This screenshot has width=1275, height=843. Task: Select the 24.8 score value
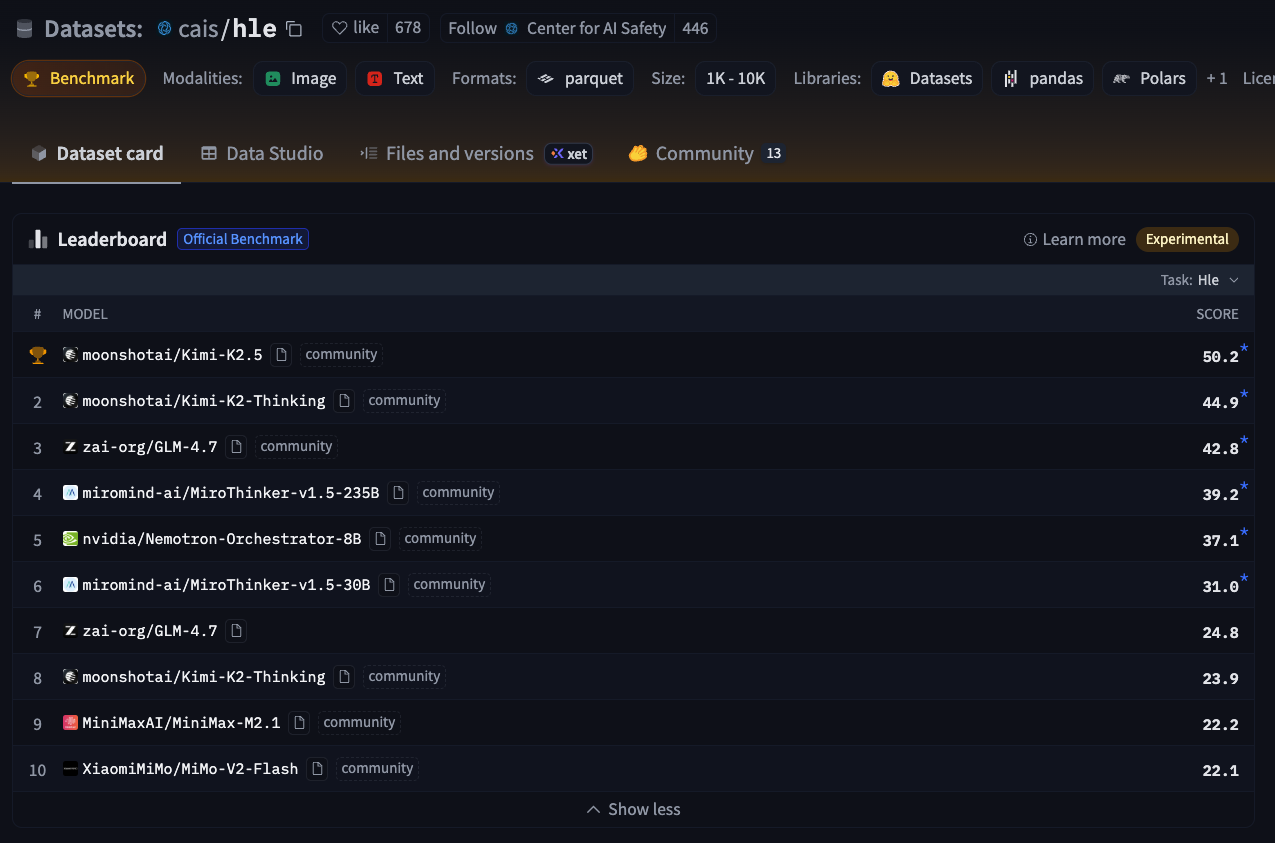coord(1220,632)
